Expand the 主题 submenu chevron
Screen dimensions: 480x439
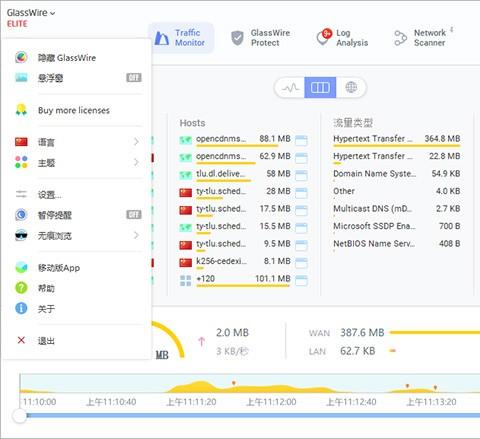point(136,162)
